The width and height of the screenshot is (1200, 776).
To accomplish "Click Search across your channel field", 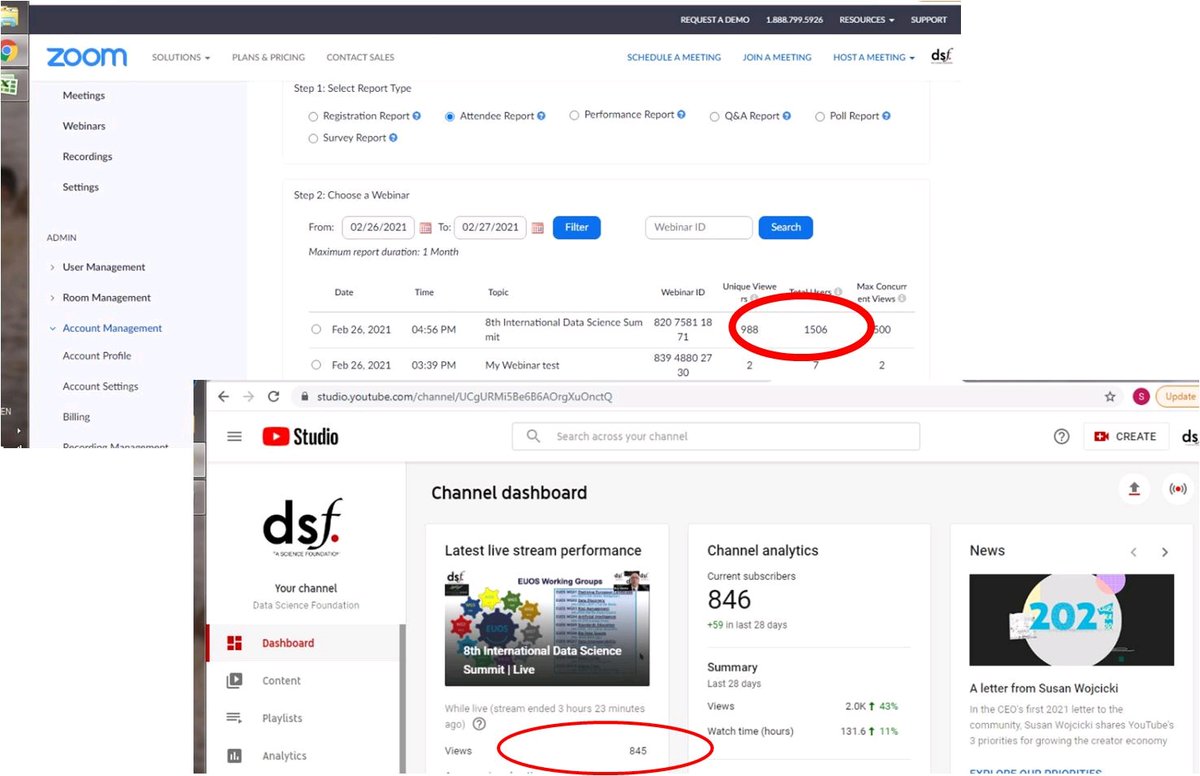I will [716, 436].
